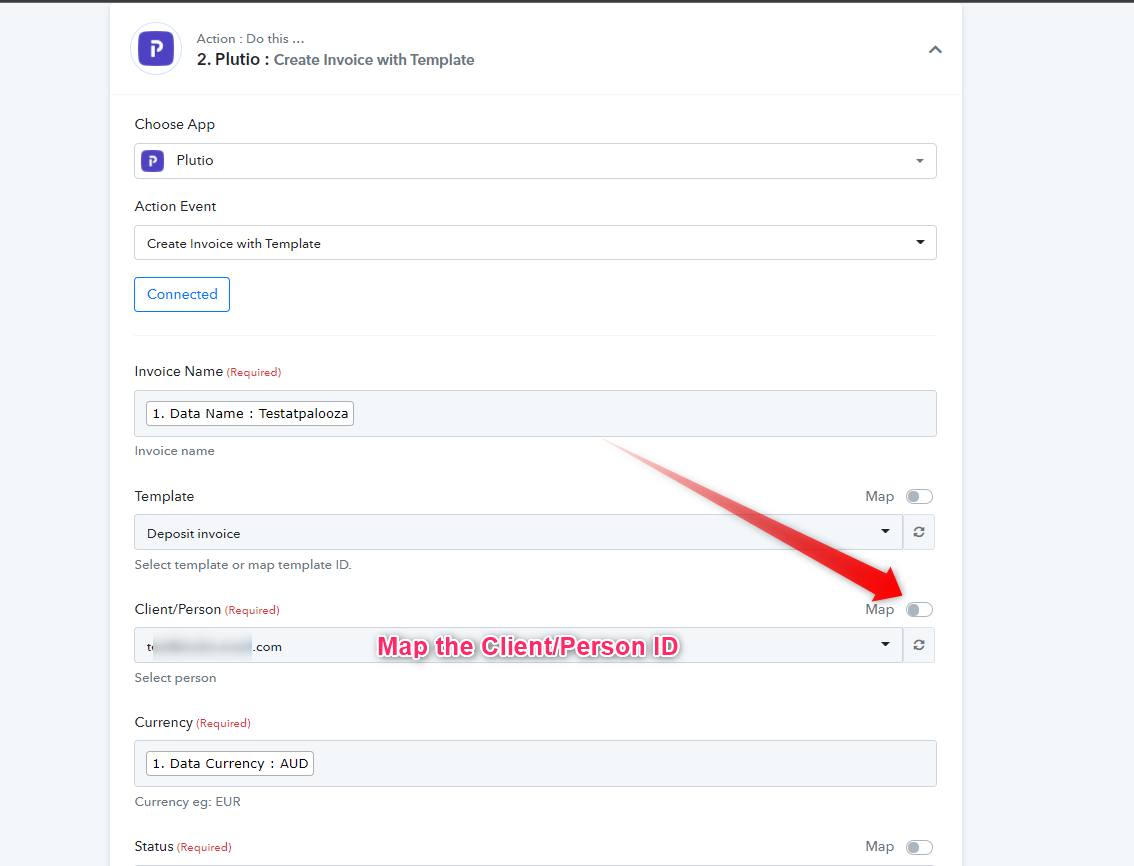Toggle the Map switch for Client/Person

click(919, 610)
